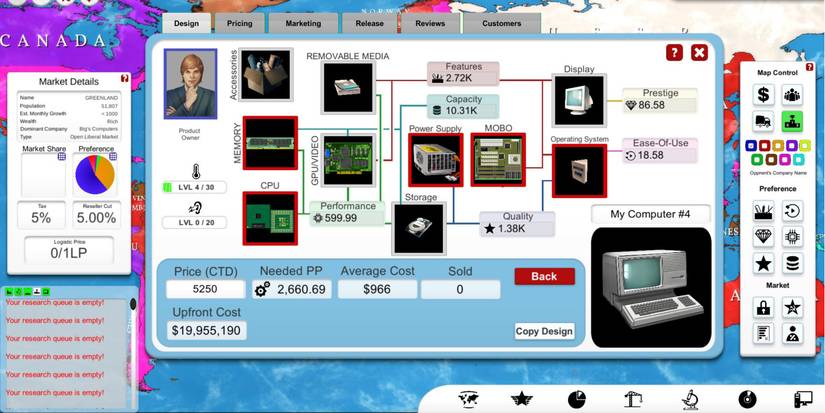Toggle the brown opponent company checkbox

(x=771, y=159)
